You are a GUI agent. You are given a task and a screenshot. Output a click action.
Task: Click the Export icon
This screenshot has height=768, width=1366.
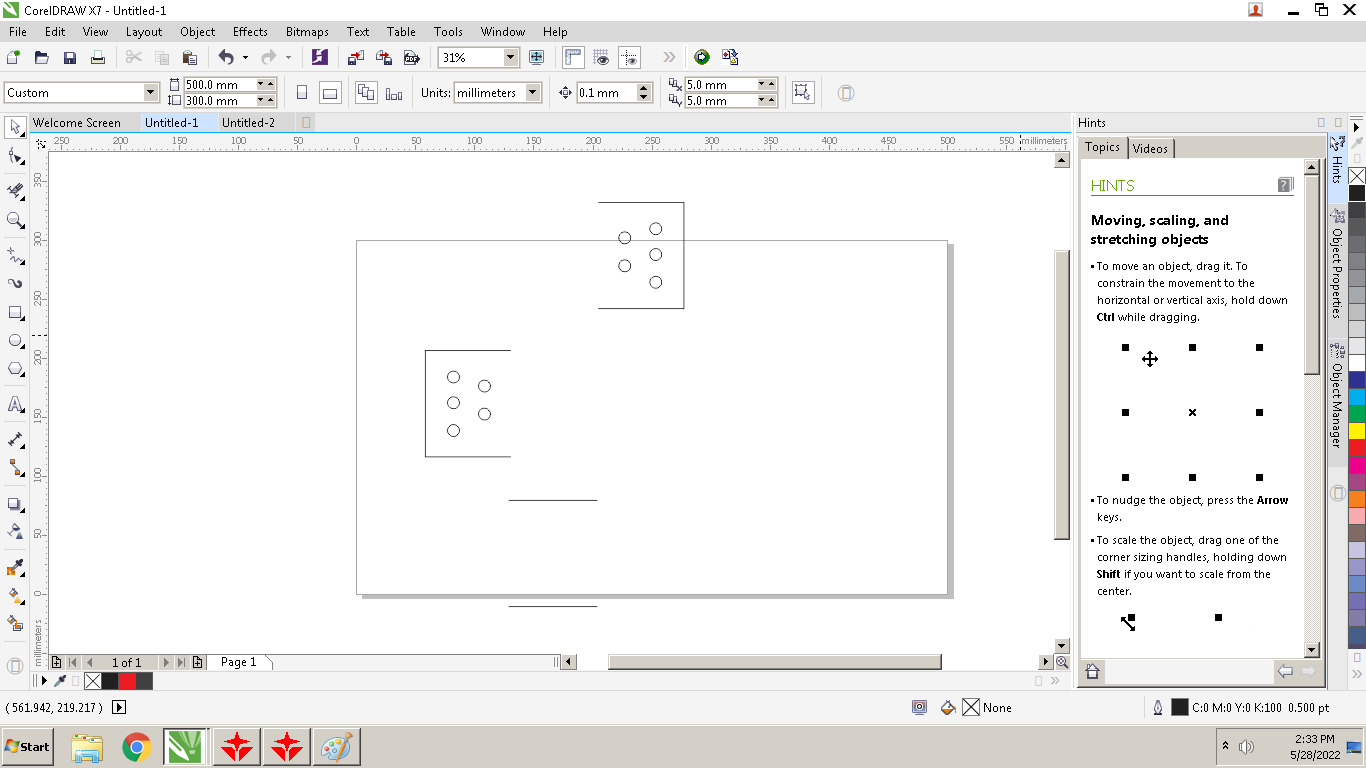coord(383,58)
